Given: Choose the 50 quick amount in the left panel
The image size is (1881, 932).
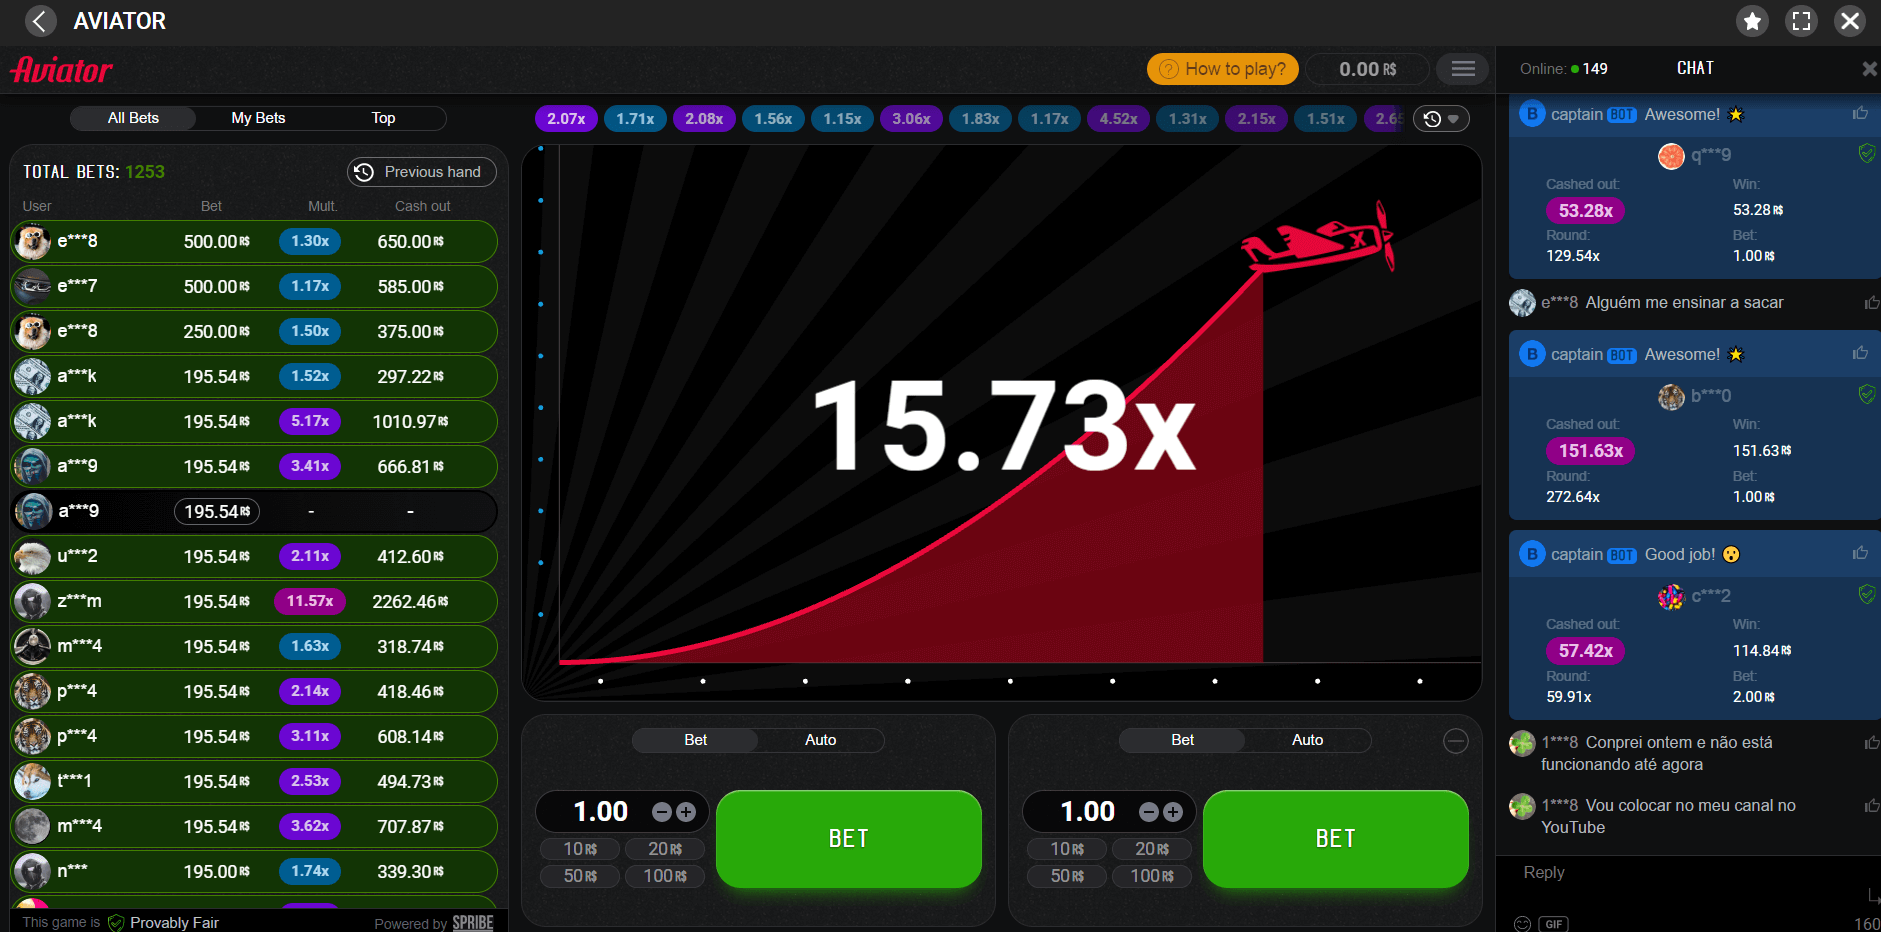Looking at the screenshot, I should point(580,876).
